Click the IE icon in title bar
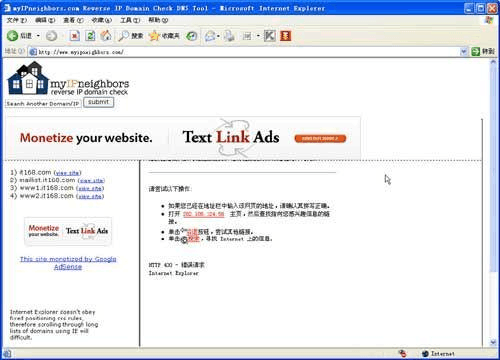Image resolution: width=500 pixels, height=360 pixels. 7,8
